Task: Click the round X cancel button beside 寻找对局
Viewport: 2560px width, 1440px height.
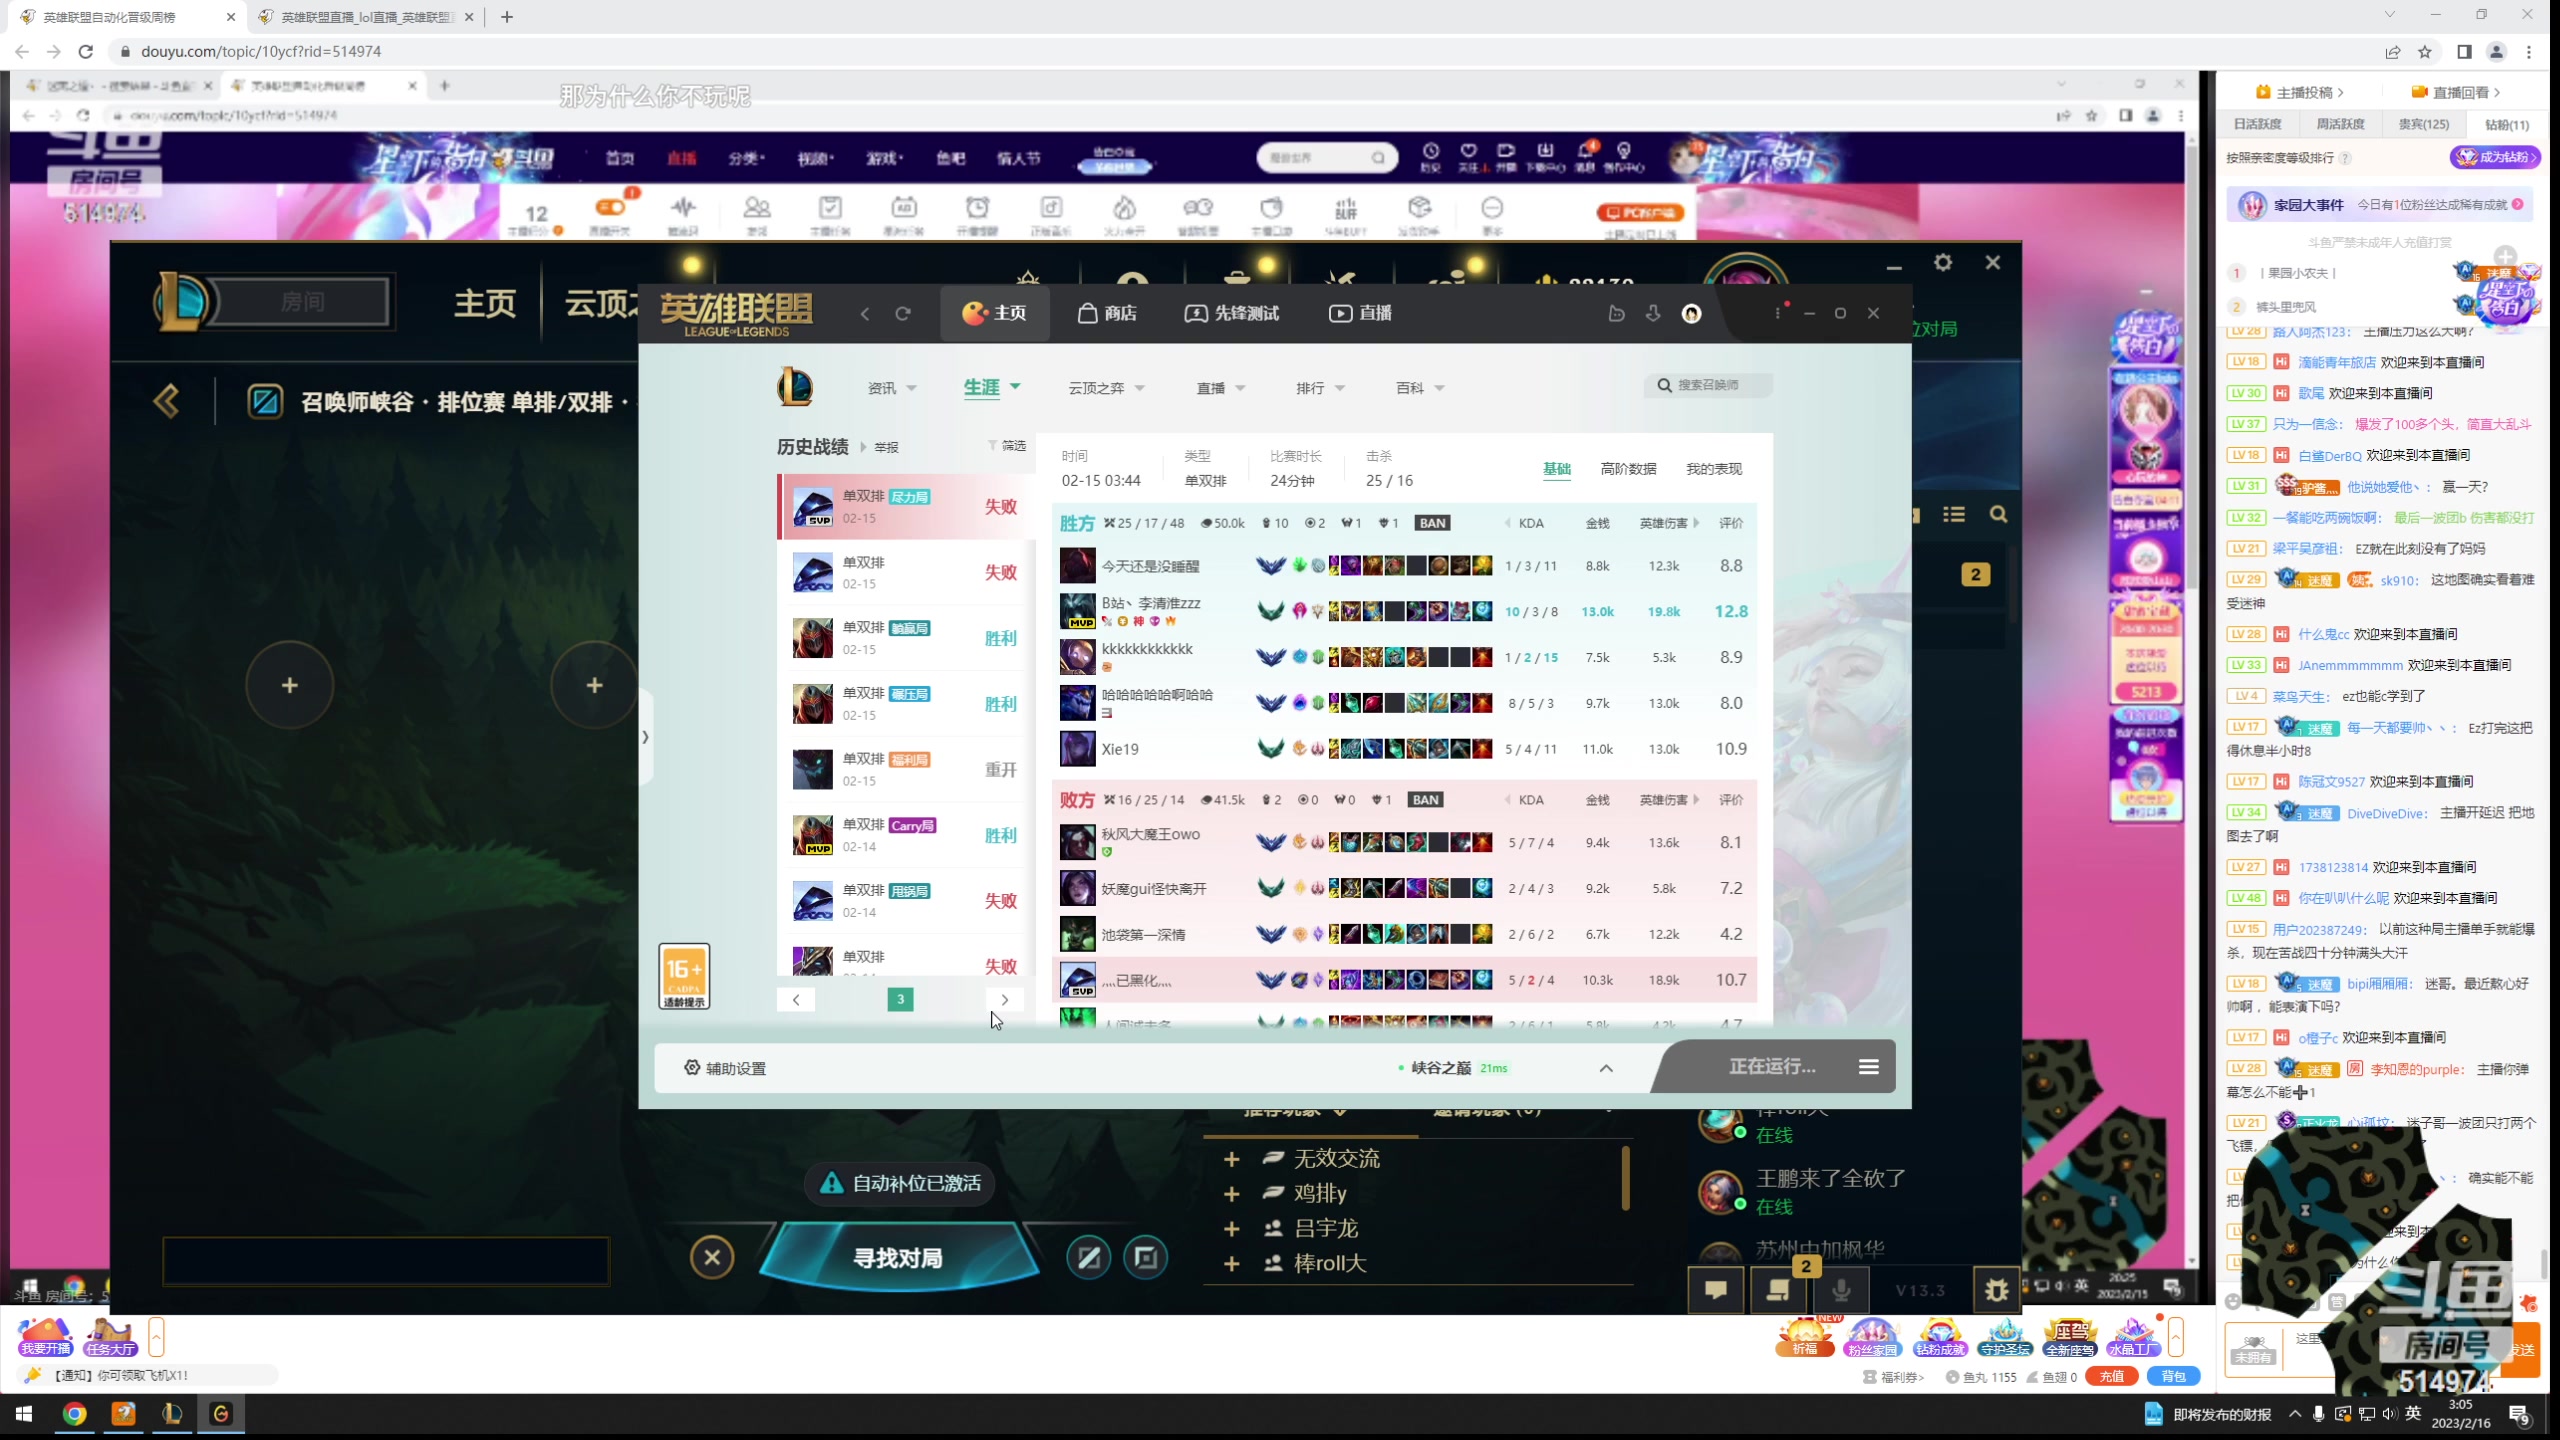Action: [x=712, y=1257]
